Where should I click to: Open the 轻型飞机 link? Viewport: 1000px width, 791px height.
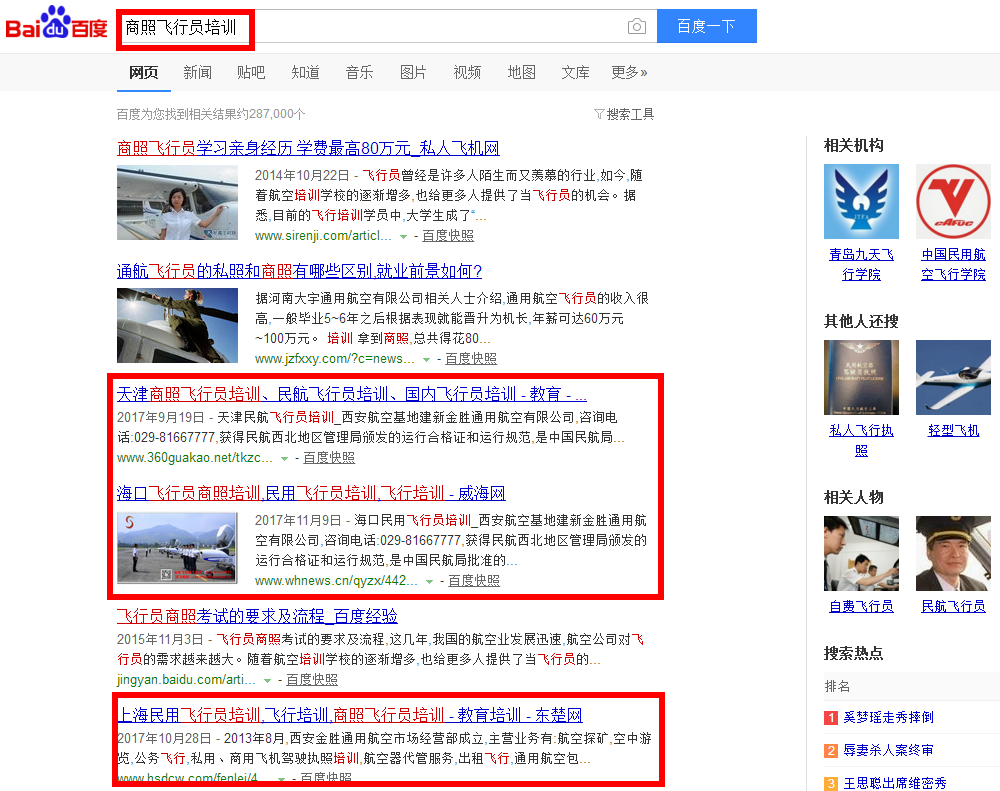click(x=953, y=431)
